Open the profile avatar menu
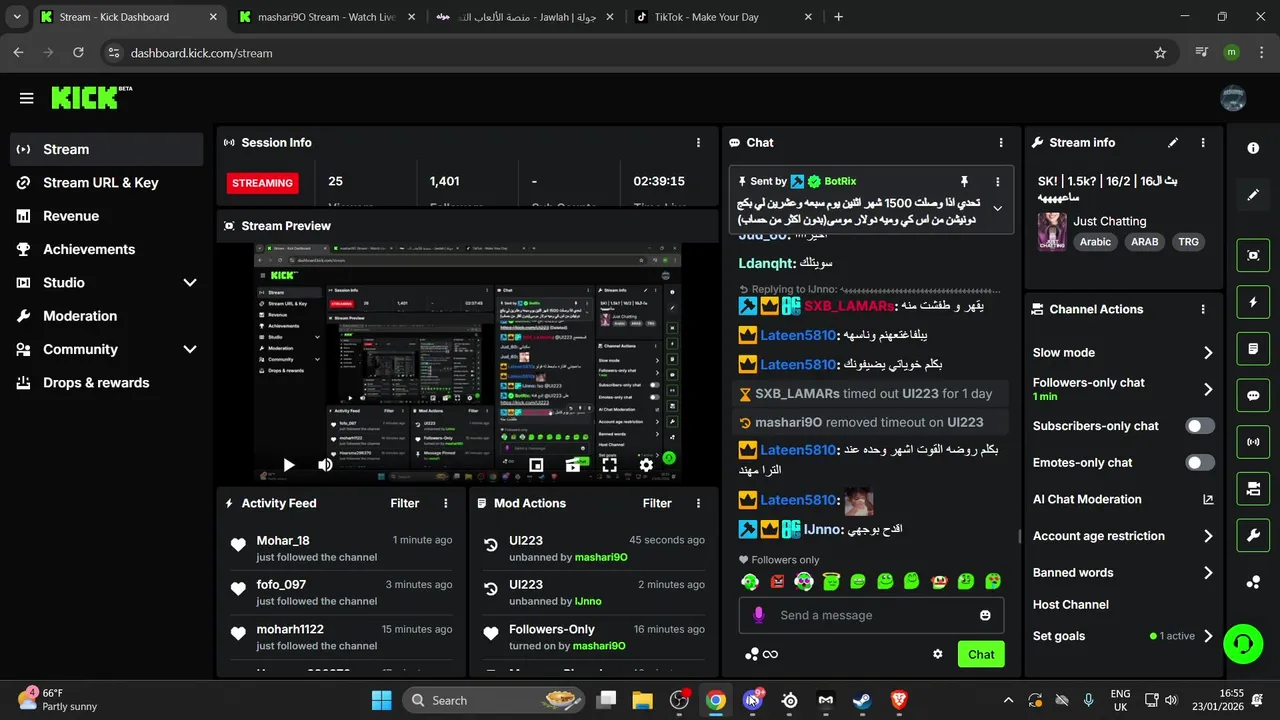This screenshot has width=1280, height=720. [1233, 98]
